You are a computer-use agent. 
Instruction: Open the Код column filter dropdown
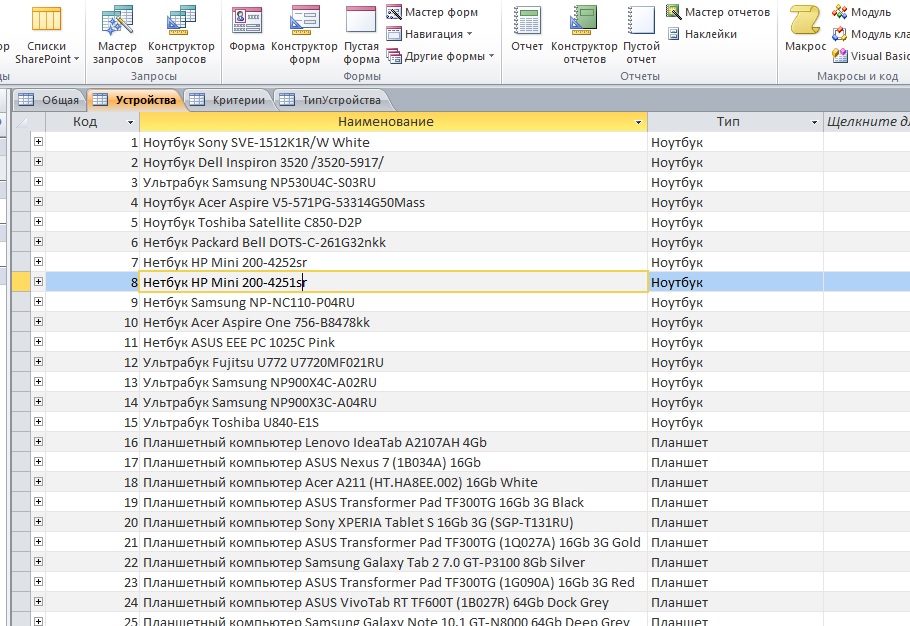click(130, 122)
